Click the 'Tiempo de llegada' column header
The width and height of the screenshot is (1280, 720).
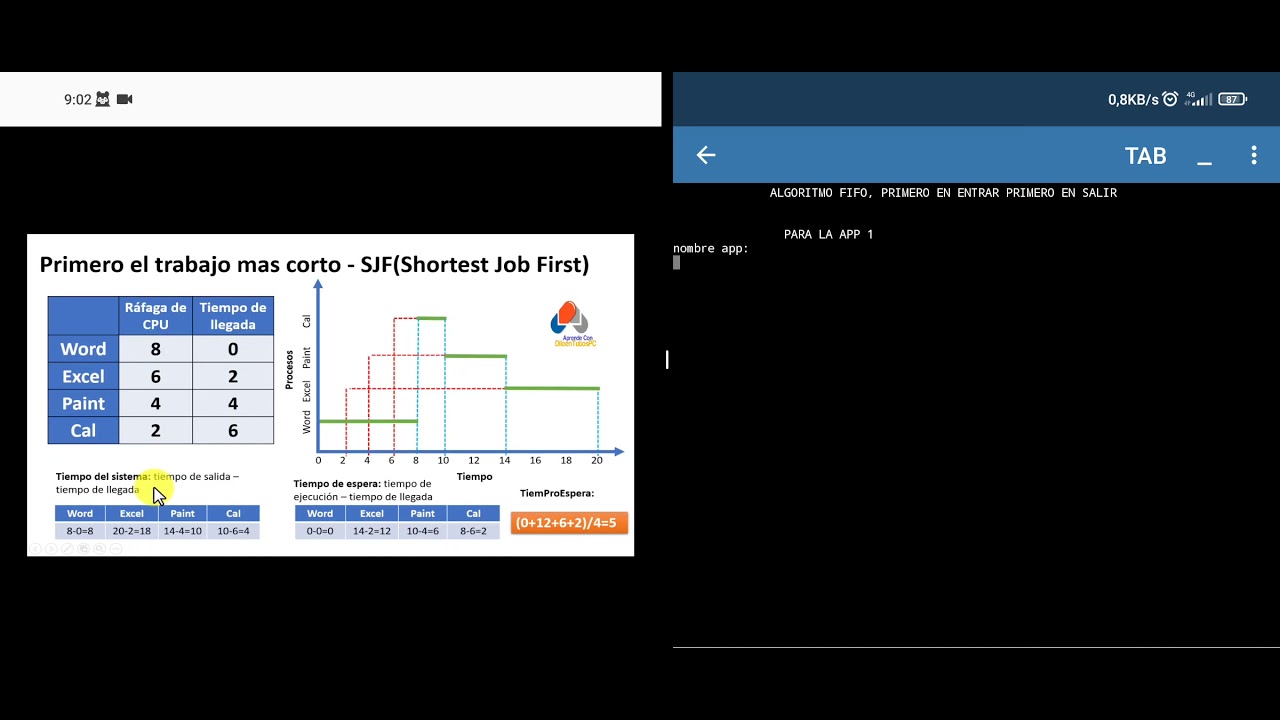point(233,315)
